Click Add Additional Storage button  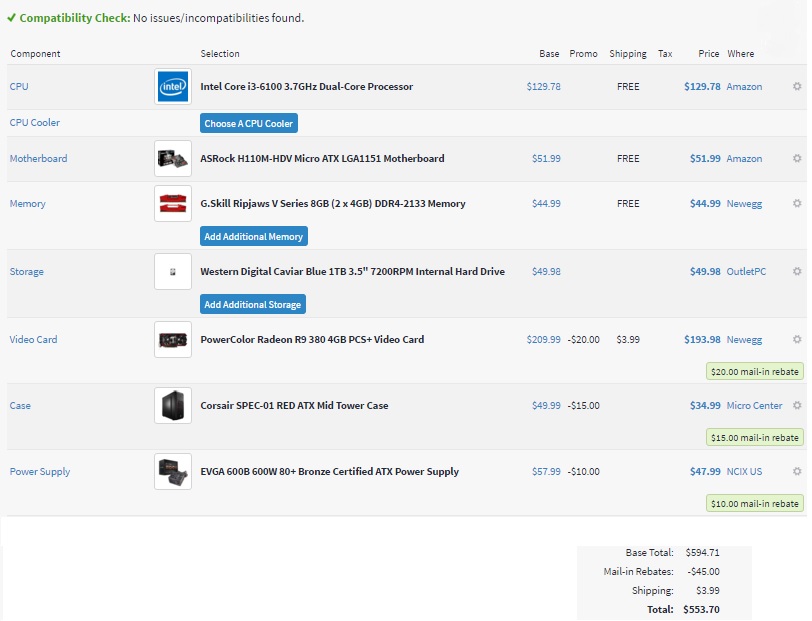253,305
